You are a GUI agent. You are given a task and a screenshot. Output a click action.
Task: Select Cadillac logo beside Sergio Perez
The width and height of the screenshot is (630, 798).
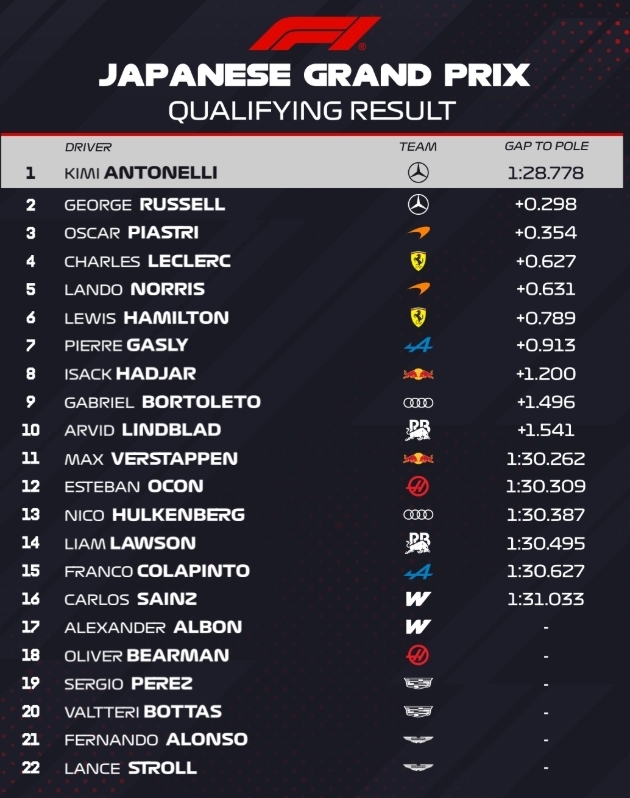coord(418,684)
